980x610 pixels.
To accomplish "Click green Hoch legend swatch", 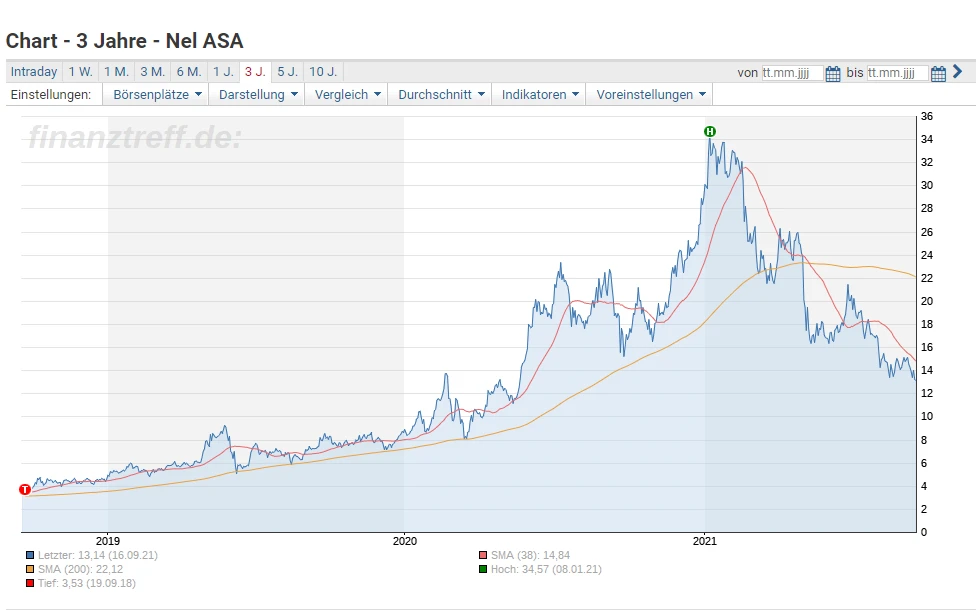I will (x=483, y=569).
